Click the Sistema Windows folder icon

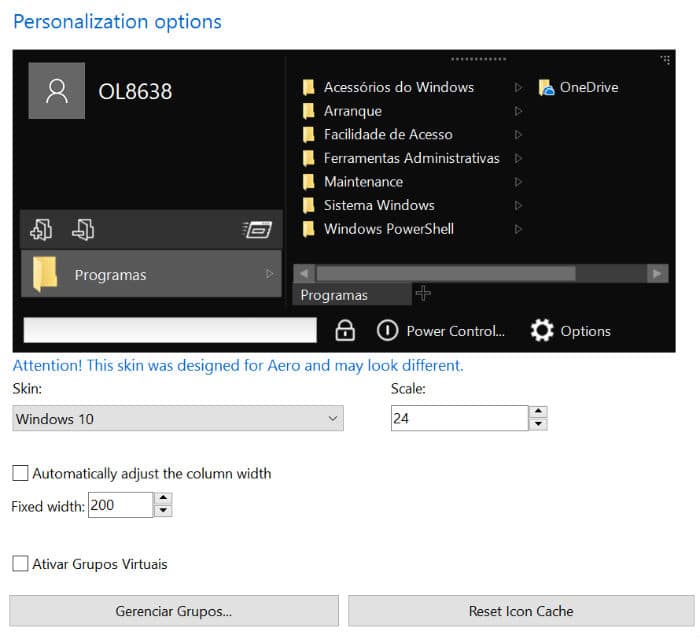click(x=308, y=205)
